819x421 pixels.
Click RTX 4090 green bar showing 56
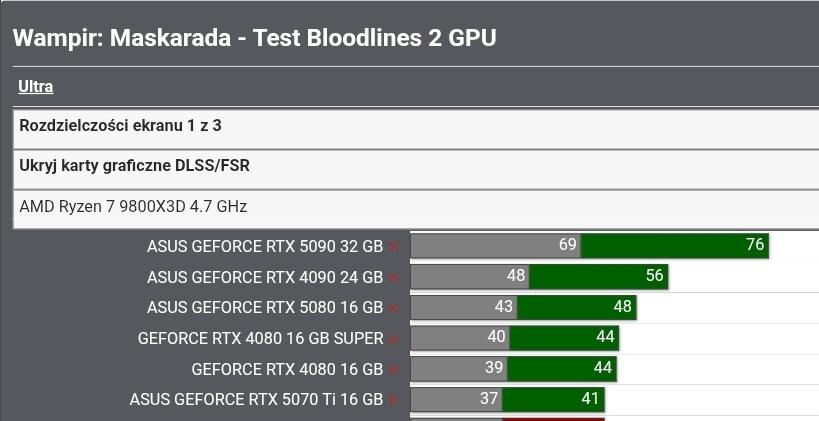tap(598, 276)
